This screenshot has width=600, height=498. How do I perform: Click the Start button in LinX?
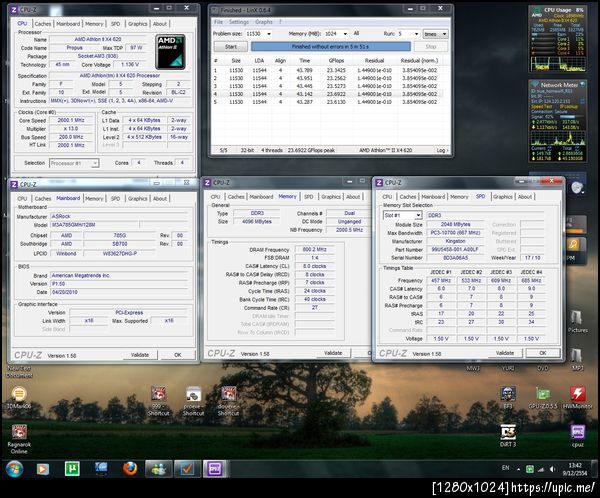(231, 47)
